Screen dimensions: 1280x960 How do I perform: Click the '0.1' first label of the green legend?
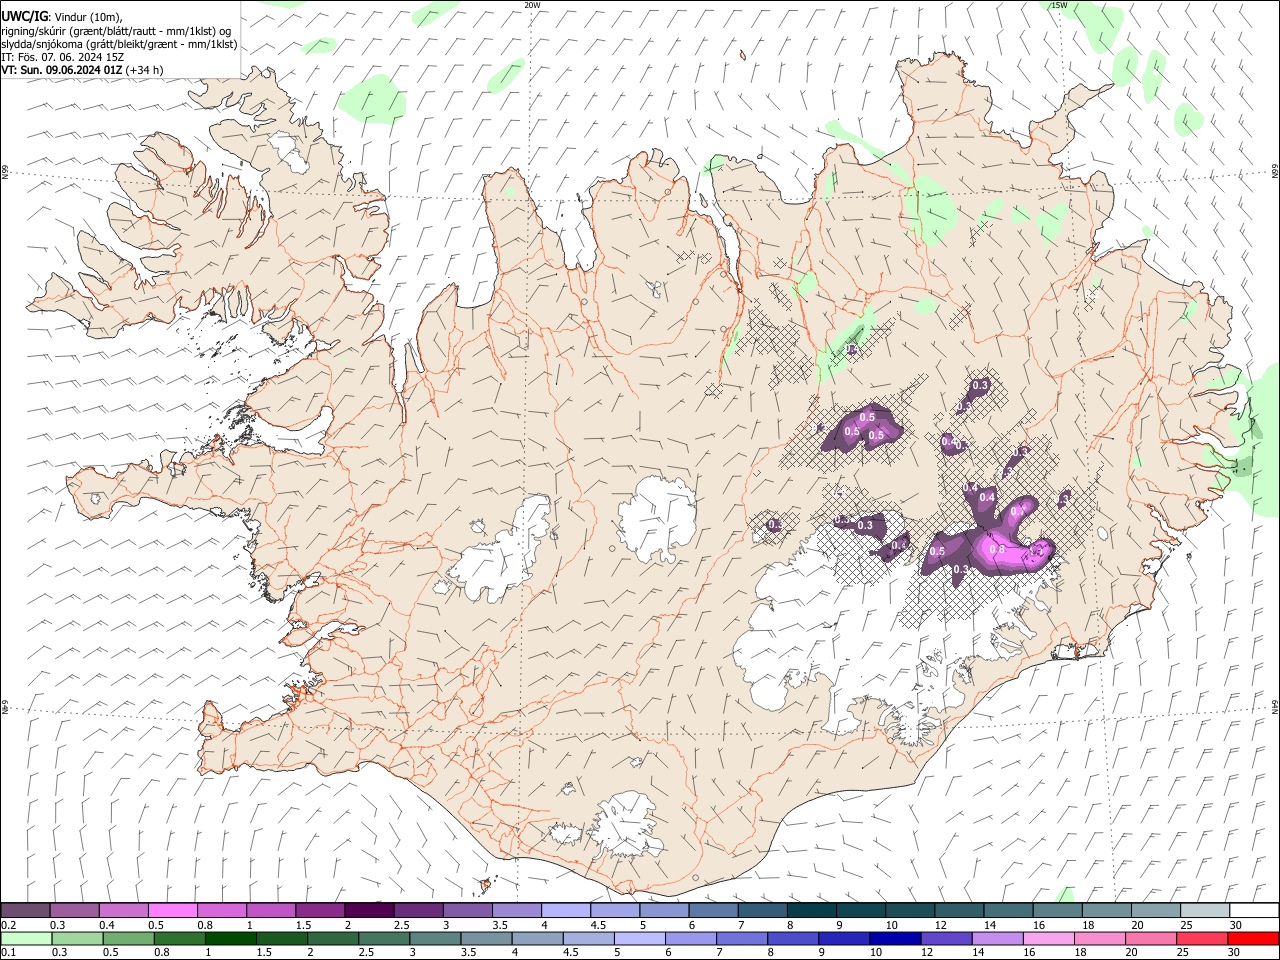[8, 952]
